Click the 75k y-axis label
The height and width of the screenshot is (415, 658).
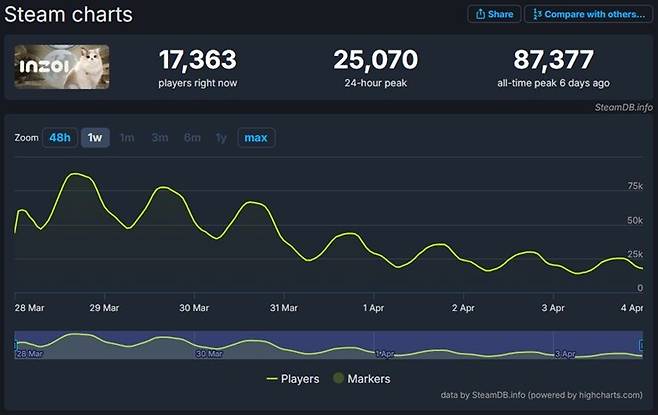[x=635, y=186]
